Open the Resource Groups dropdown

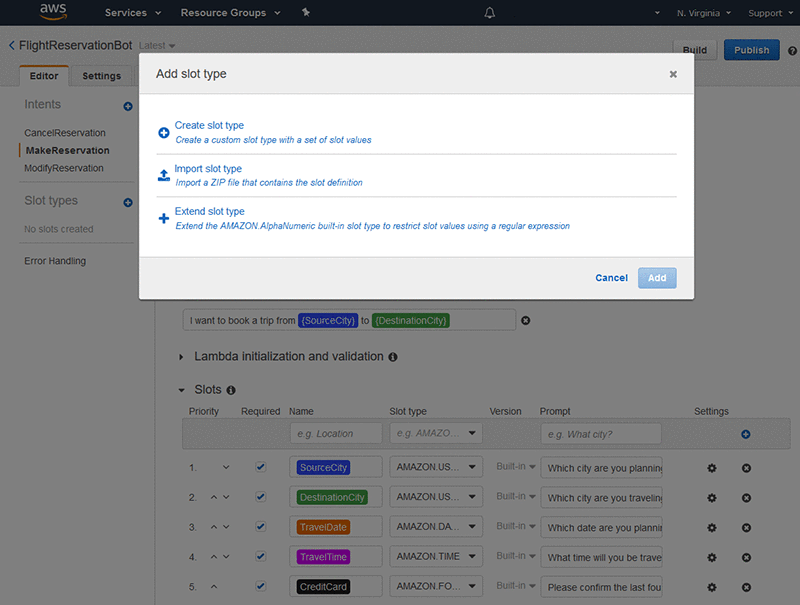point(231,13)
